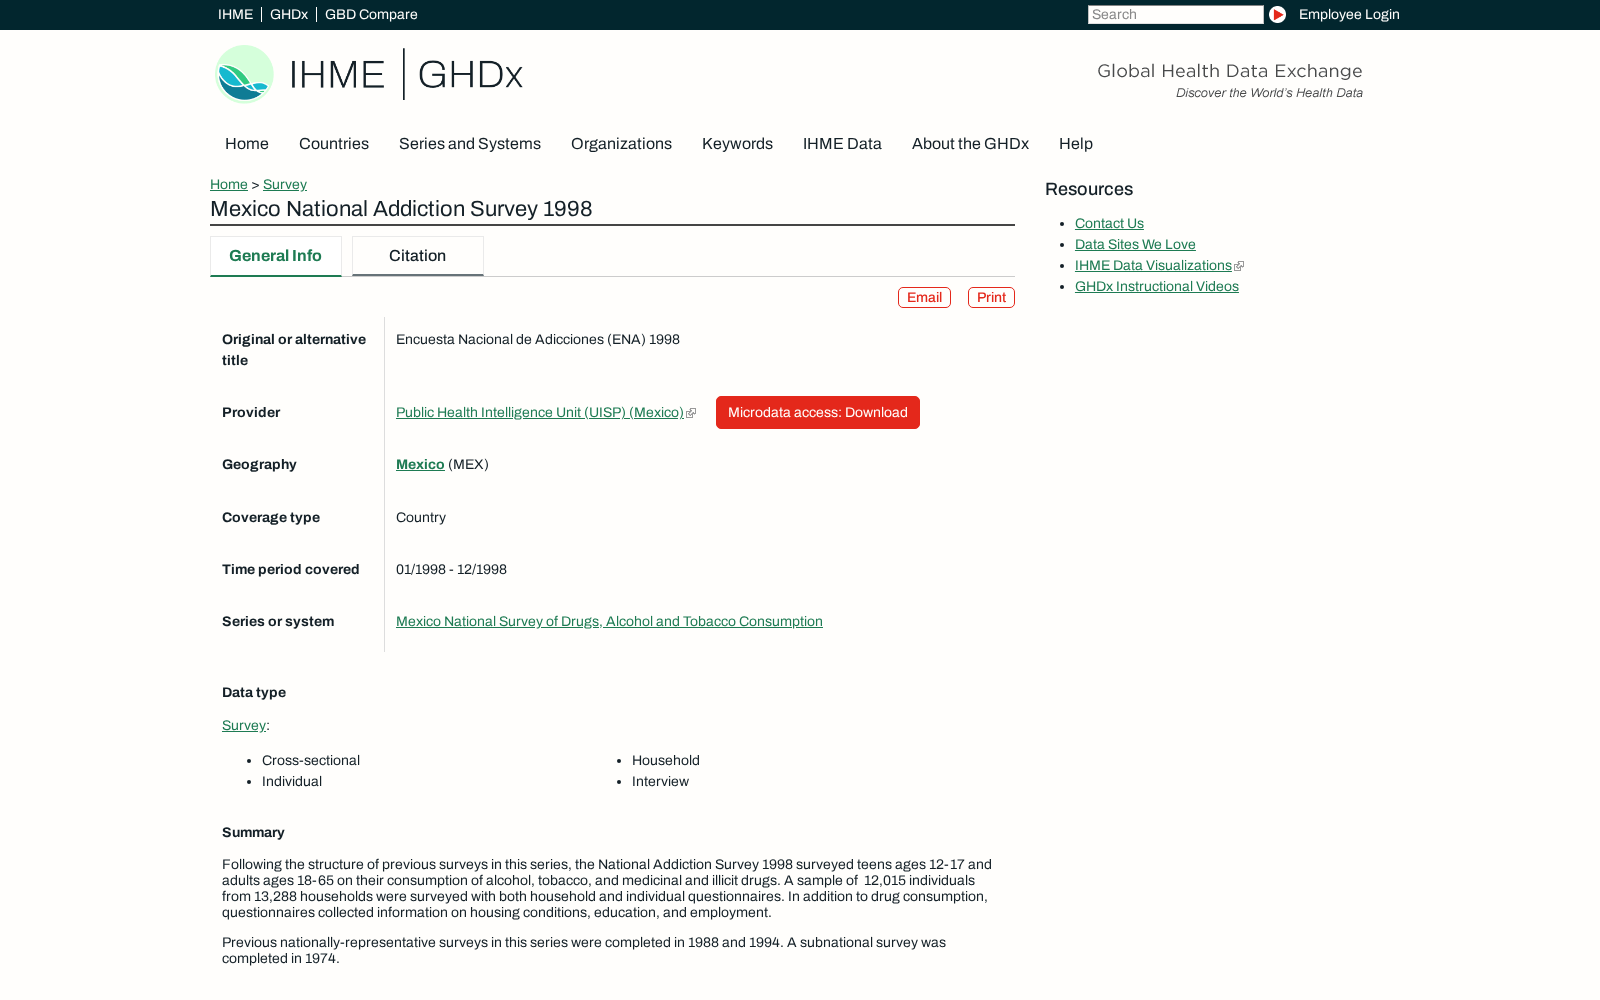Click the Cross-sectional list item
The width and height of the screenshot is (1600, 1000).
point(311,761)
